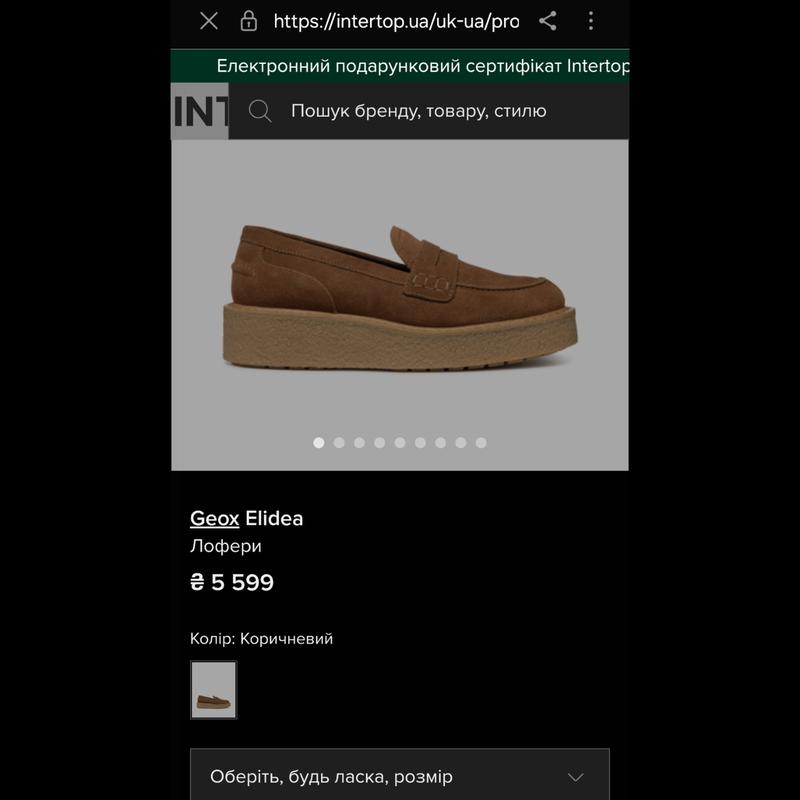Tap the share icon in browser bar
800x800 pixels.
[548, 21]
